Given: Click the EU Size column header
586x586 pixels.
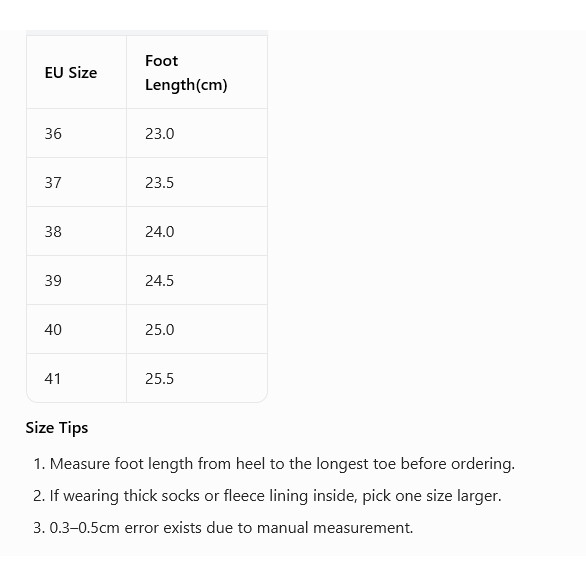Looking at the screenshot, I should (76, 72).
